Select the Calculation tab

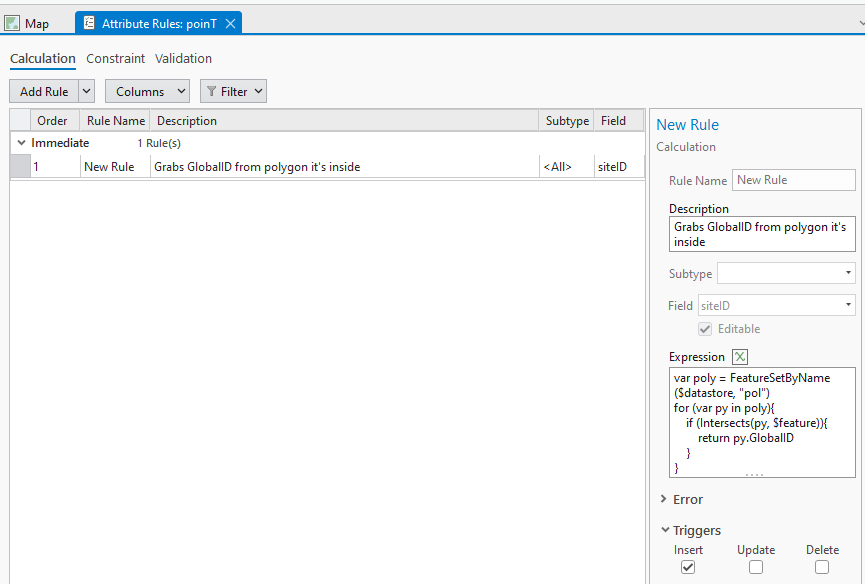pos(42,58)
